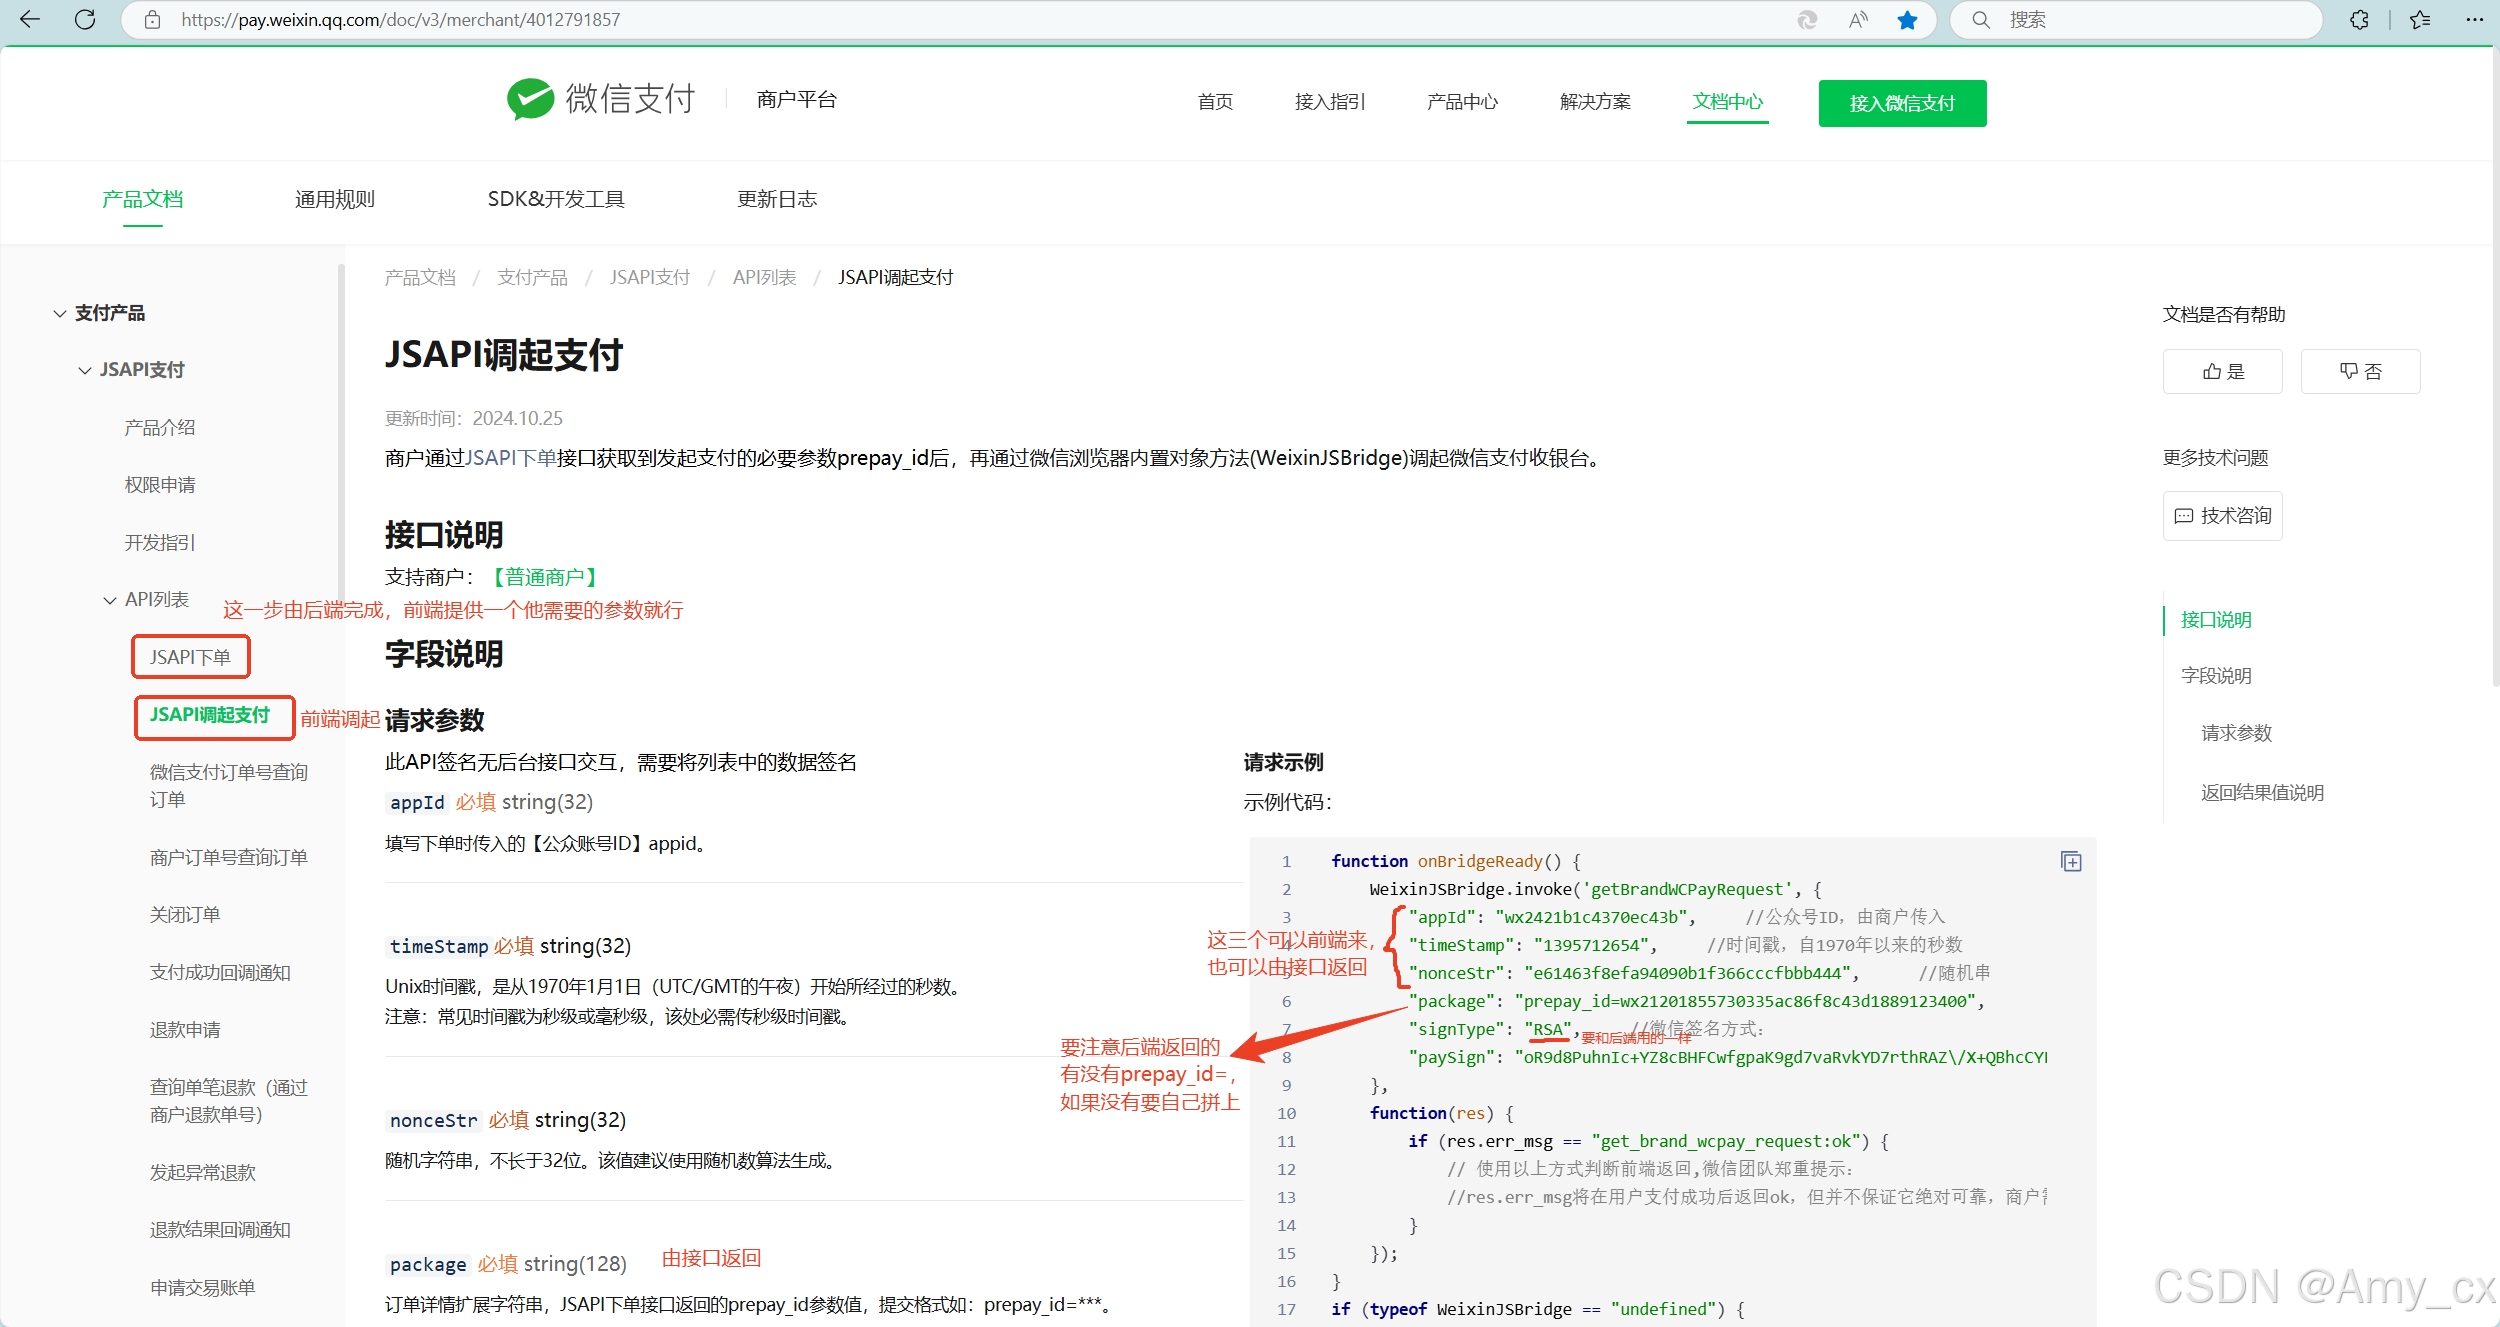This screenshot has height=1327, width=2500.
Task: Open 权限申请 in the sidebar
Action: point(160,485)
